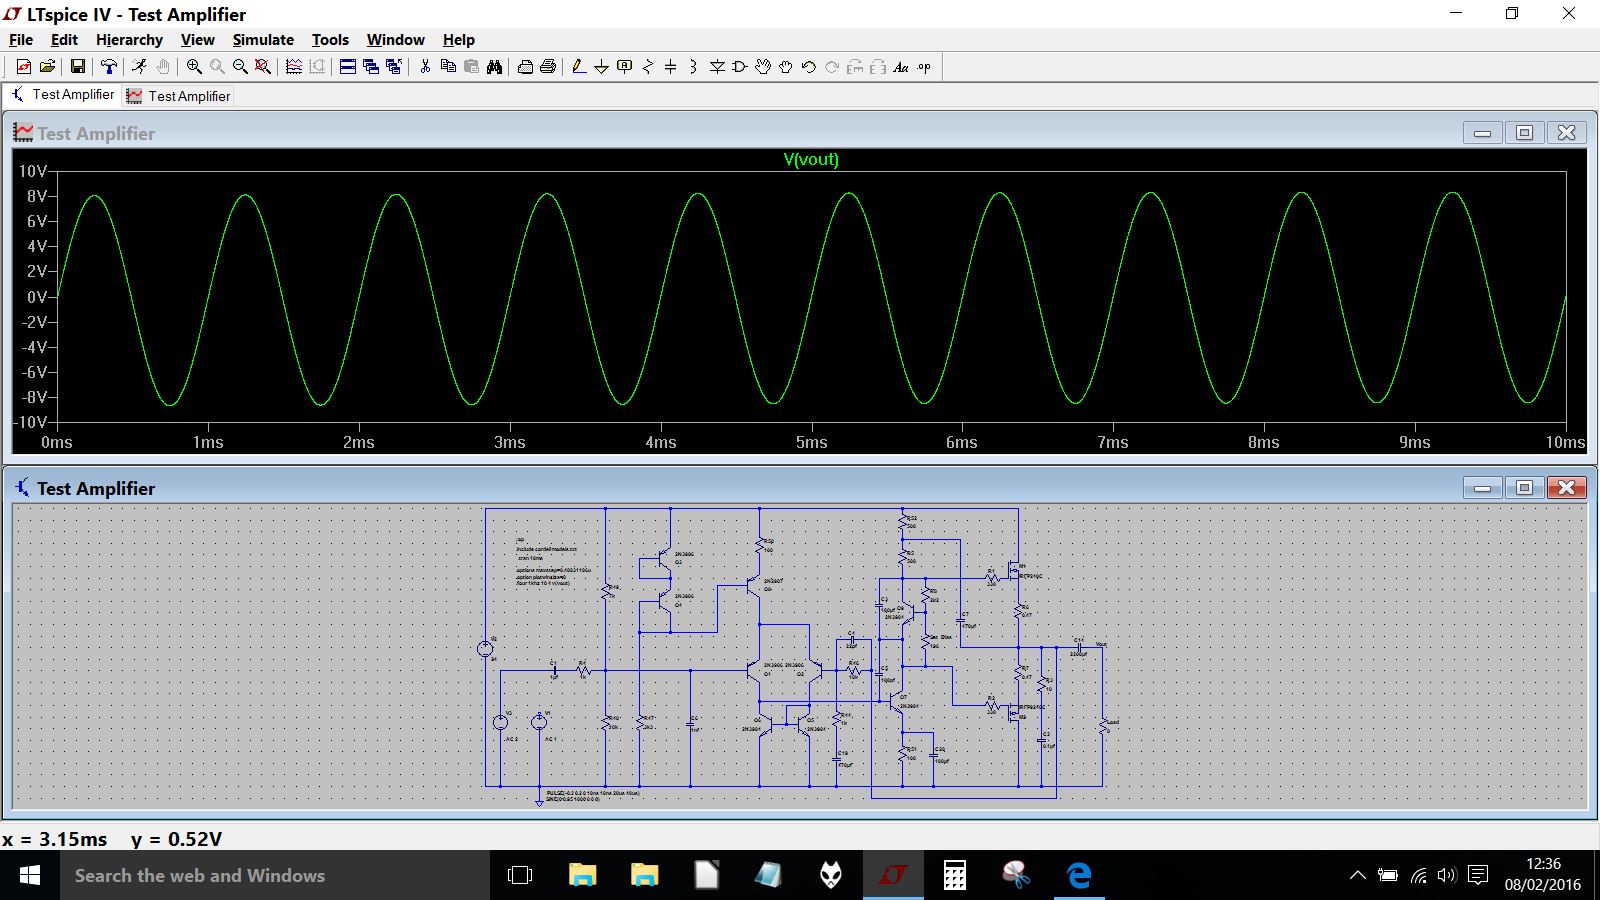Place a Resistor from the toolbar
Screen dimensions: 1600x900
(x=648, y=67)
